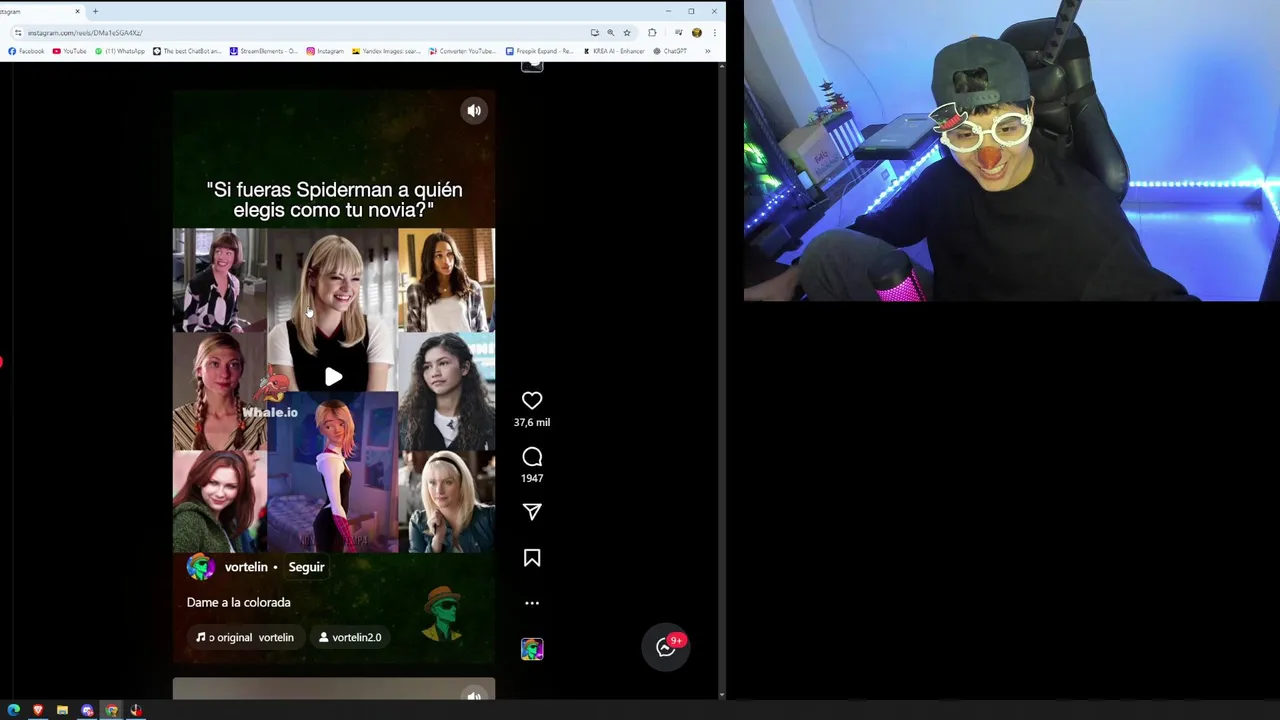The width and height of the screenshot is (1280, 720).
Task: Open the reel's audio thumbnail
Action: (532, 649)
